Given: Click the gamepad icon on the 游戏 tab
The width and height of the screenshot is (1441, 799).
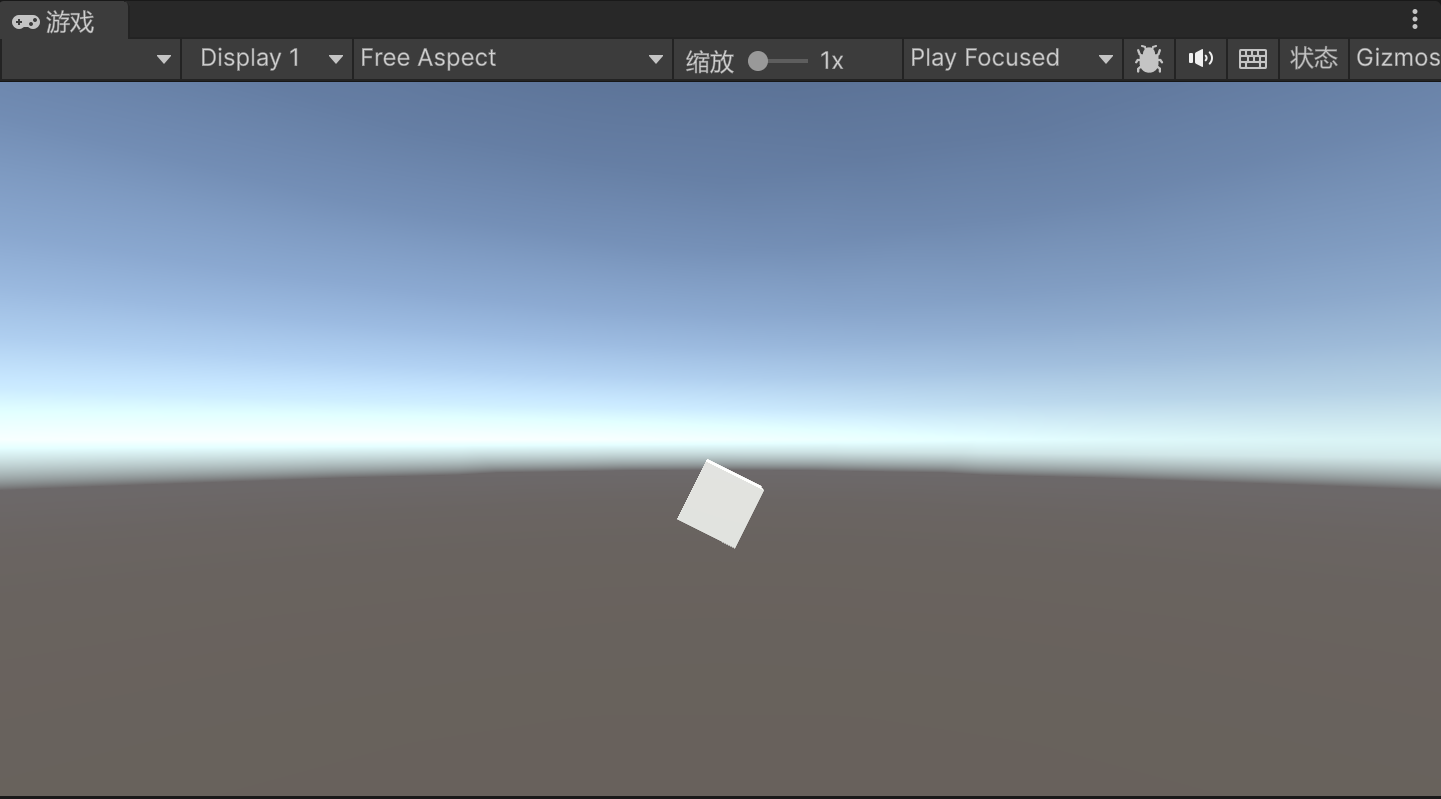Looking at the screenshot, I should pyautogui.click(x=26, y=22).
